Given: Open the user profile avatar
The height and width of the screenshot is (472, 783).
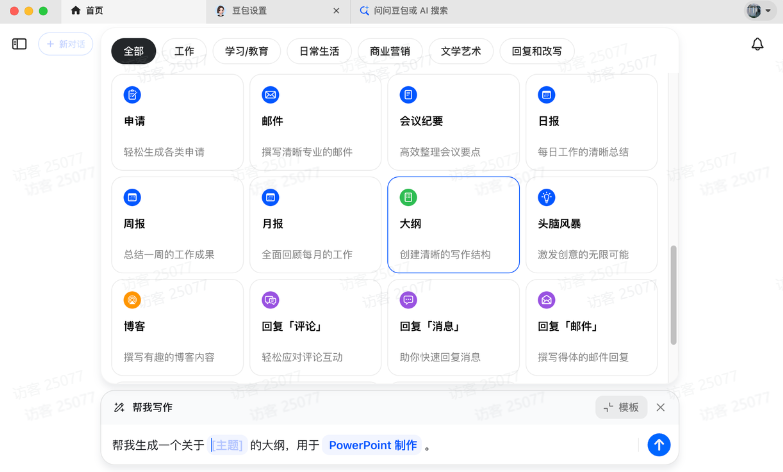Looking at the screenshot, I should pos(754,10).
